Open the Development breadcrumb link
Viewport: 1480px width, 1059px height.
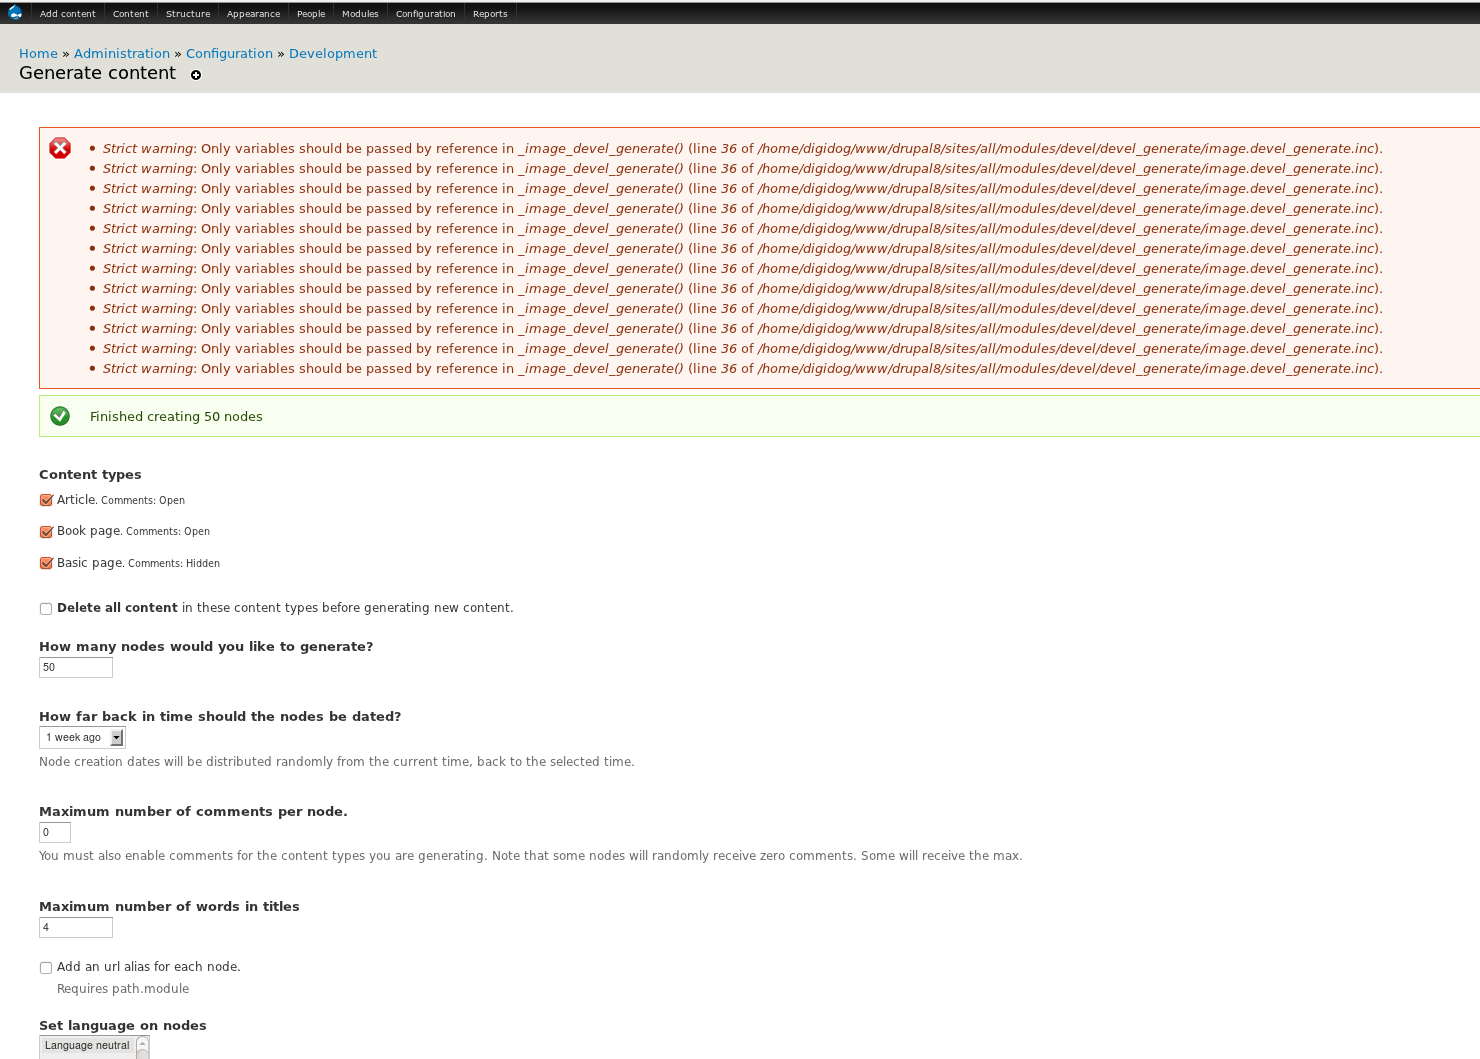pos(333,53)
